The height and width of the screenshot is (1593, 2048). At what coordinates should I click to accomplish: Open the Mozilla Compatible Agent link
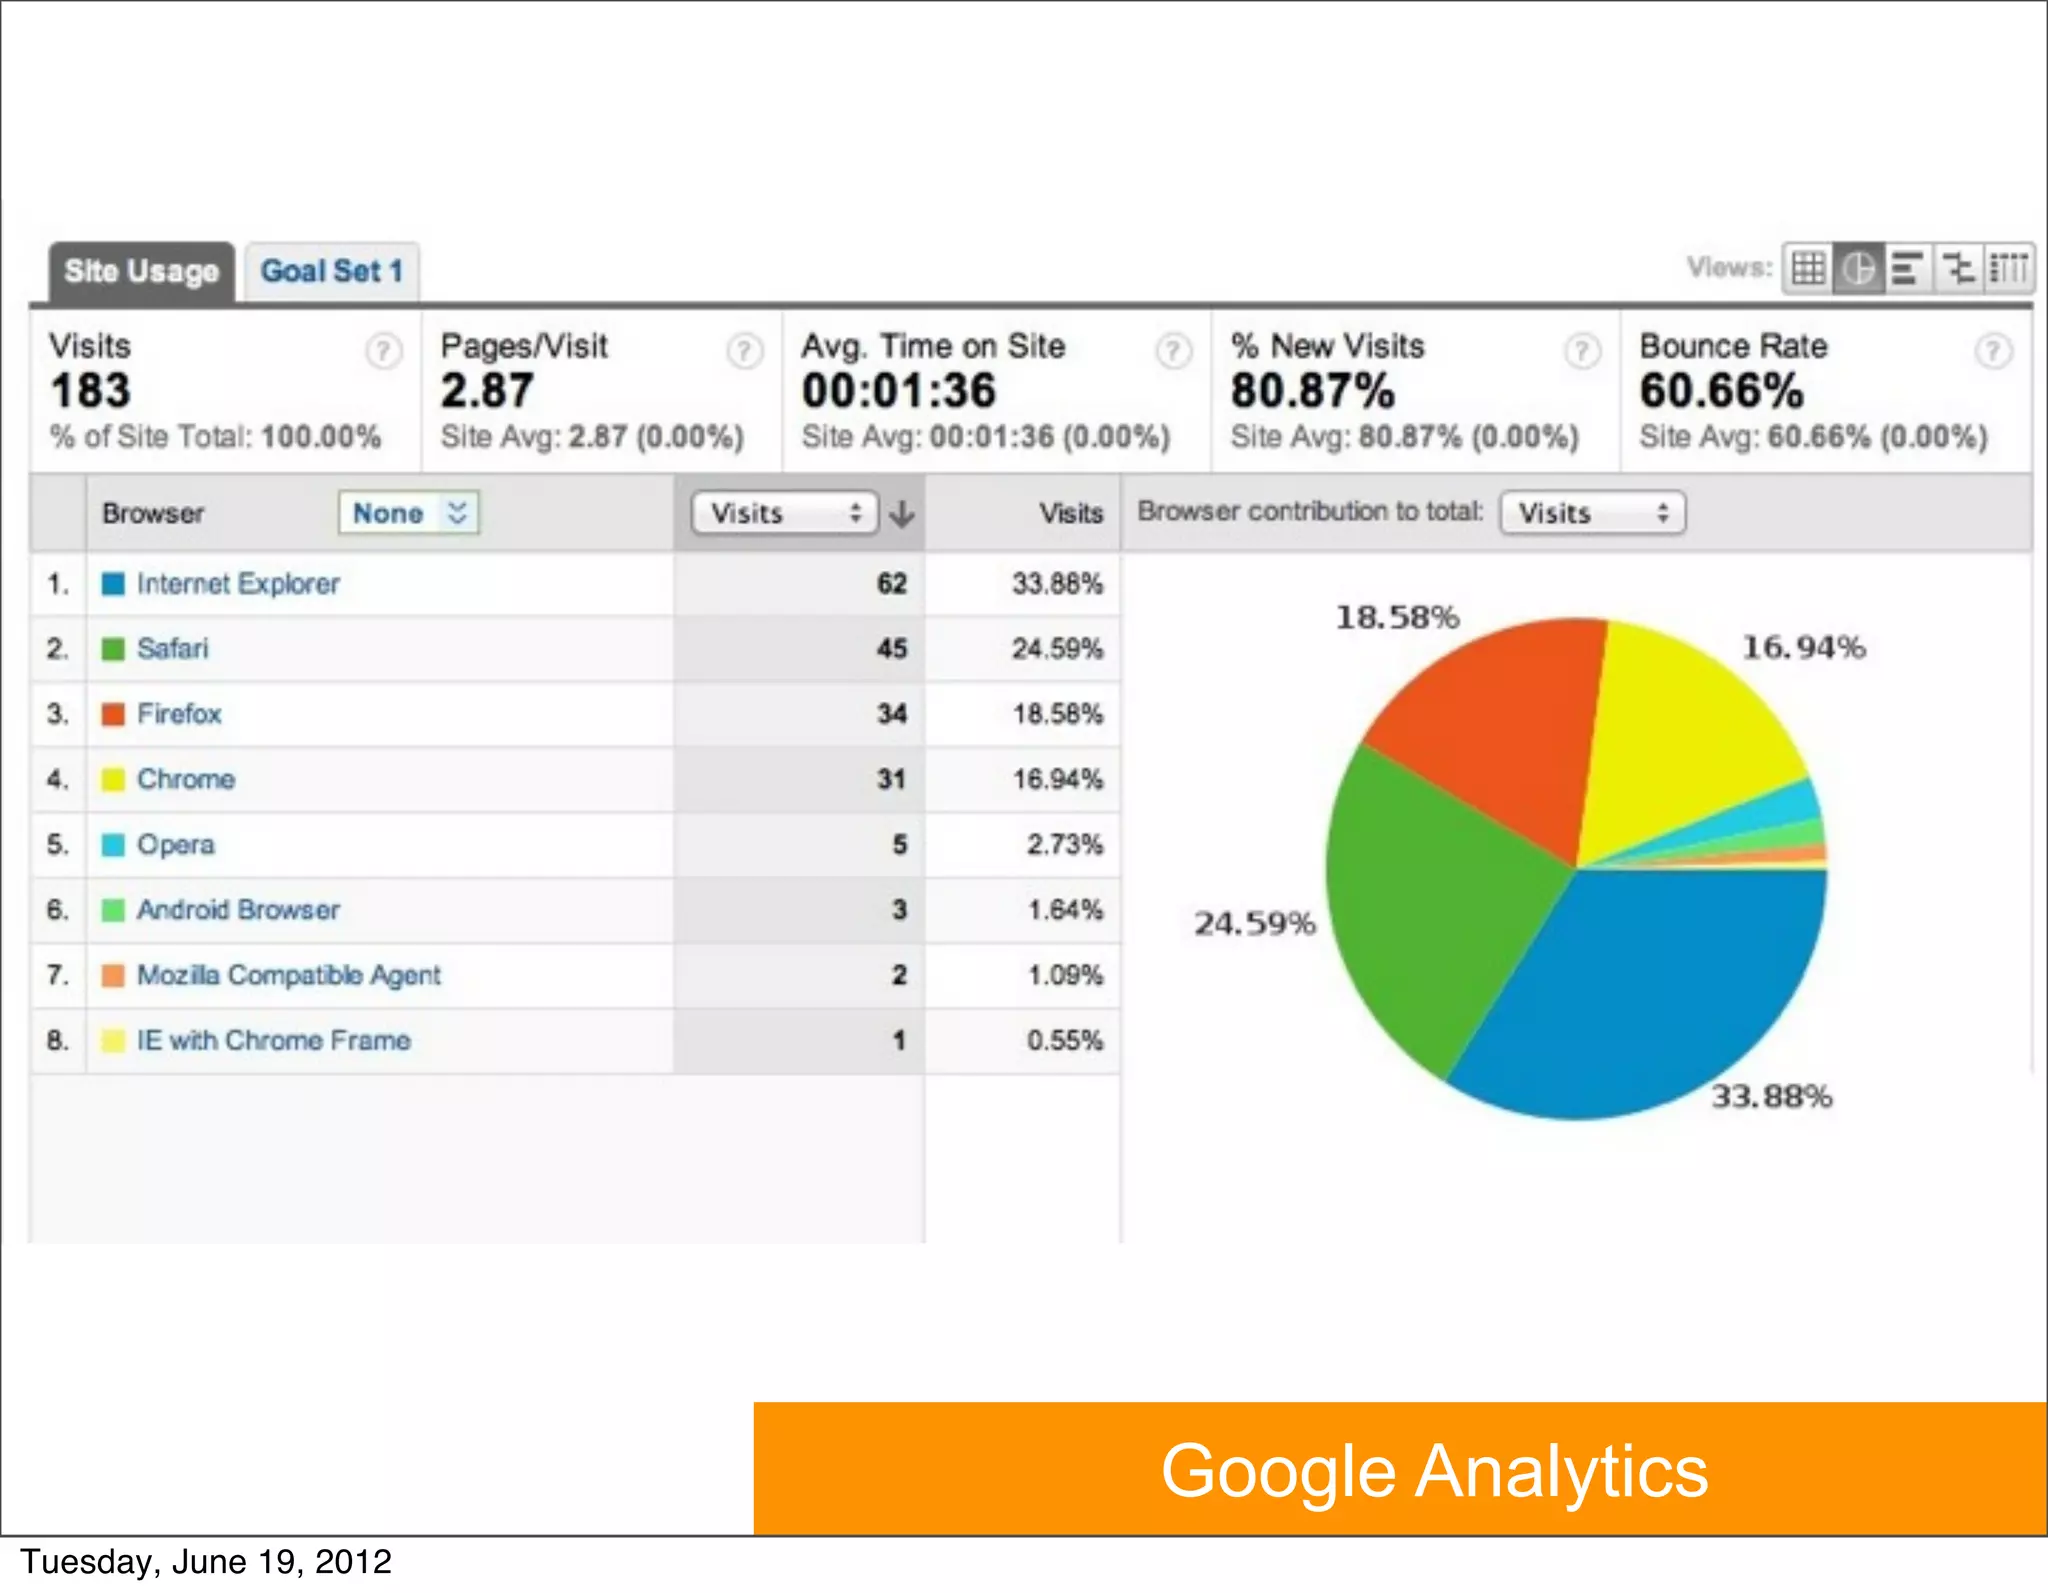(x=288, y=975)
